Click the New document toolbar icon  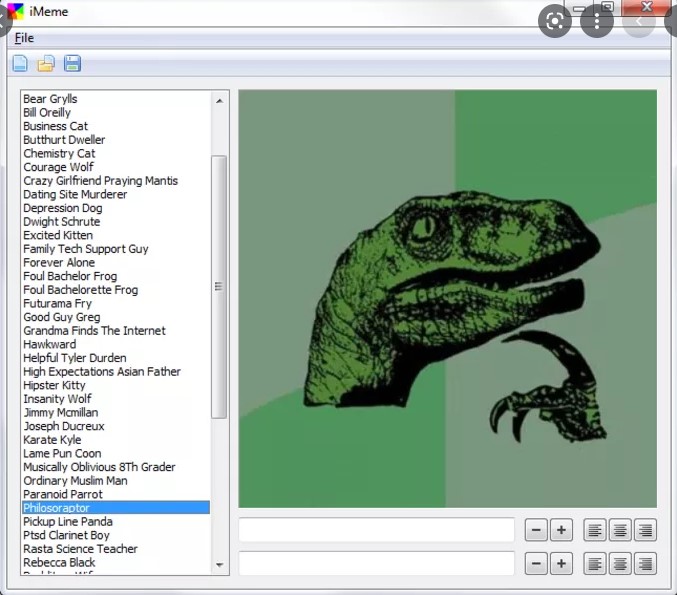click(20, 63)
